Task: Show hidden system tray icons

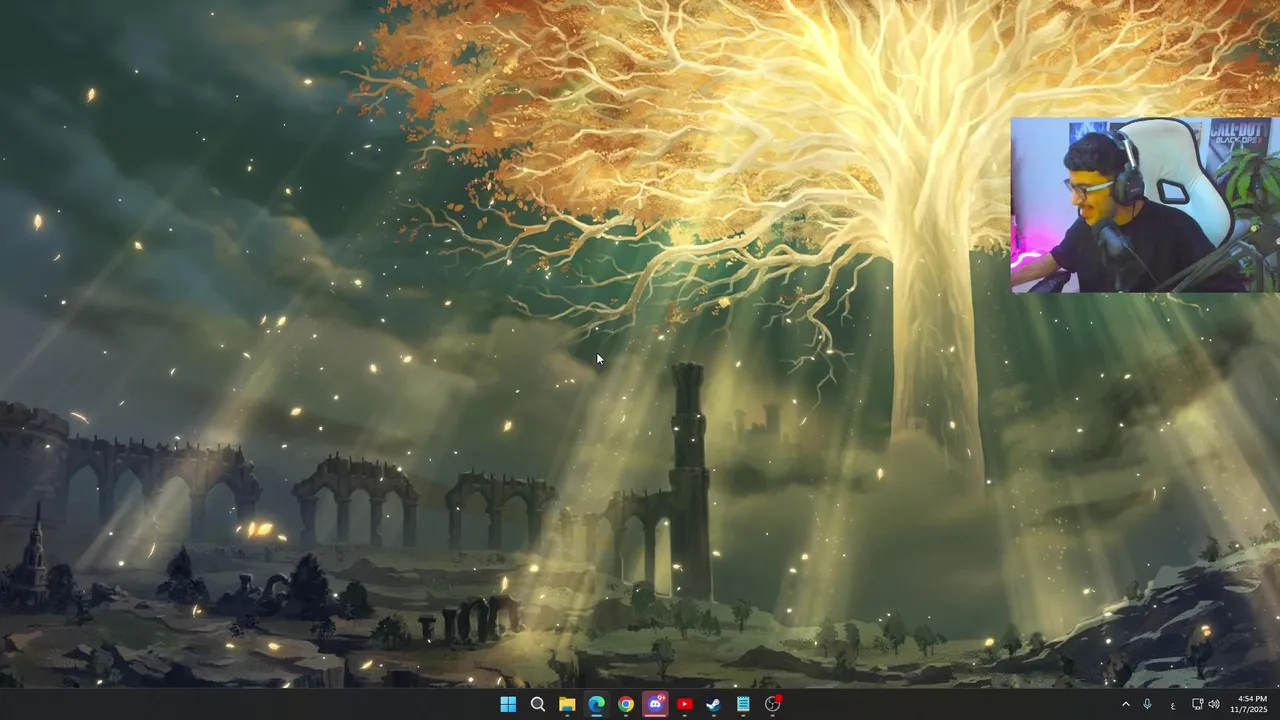Action: [x=1125, y=704]
